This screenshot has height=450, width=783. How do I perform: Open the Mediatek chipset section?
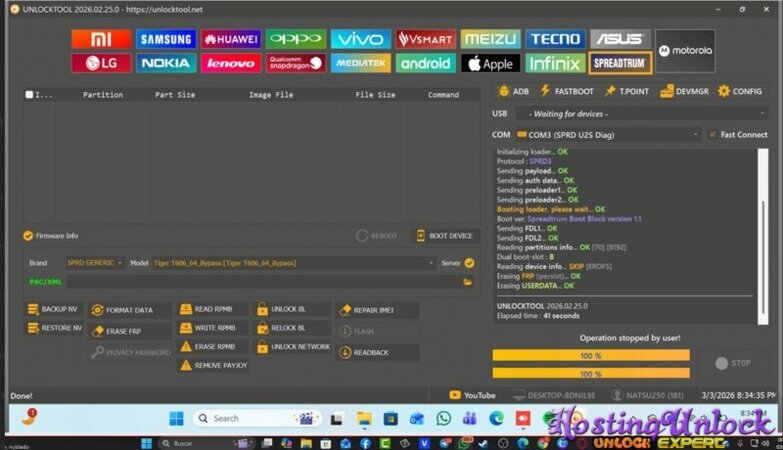click(x=360, y=63)
